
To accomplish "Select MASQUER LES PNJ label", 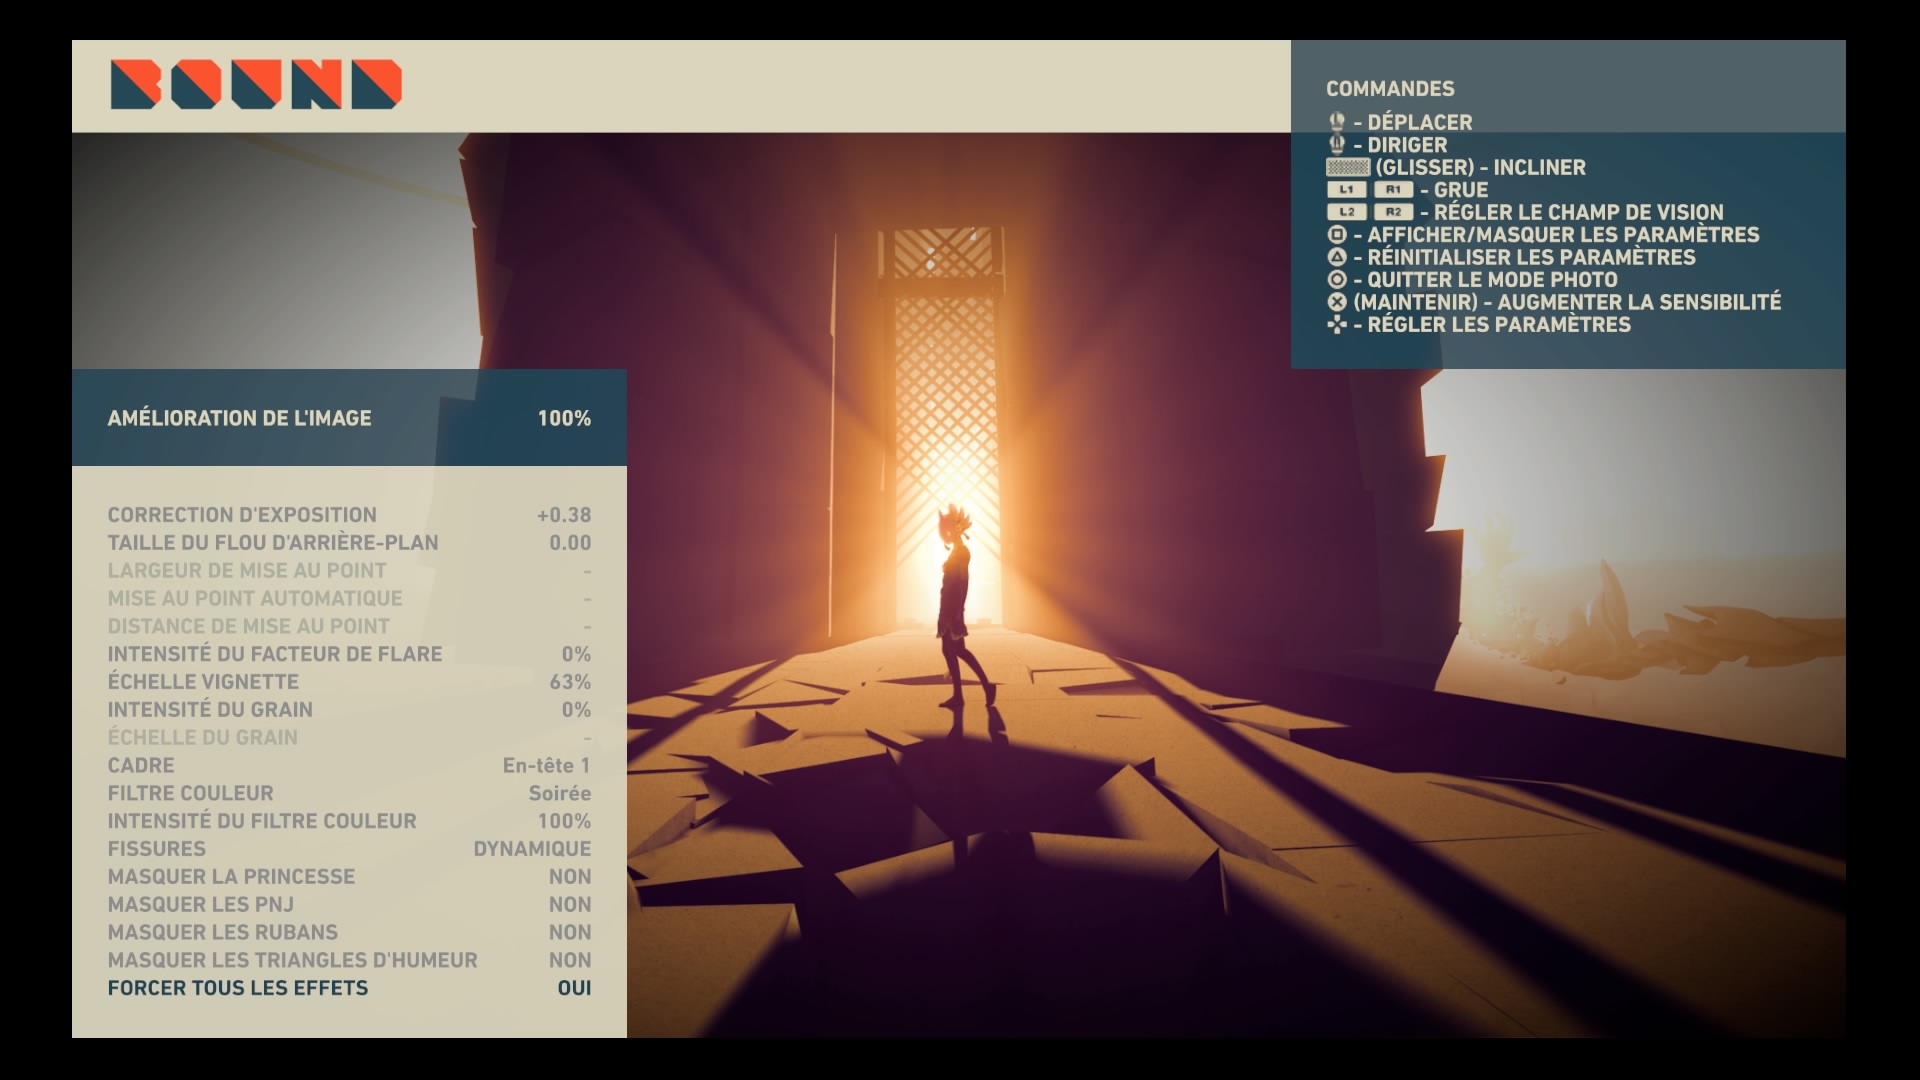I will point(201,905).
